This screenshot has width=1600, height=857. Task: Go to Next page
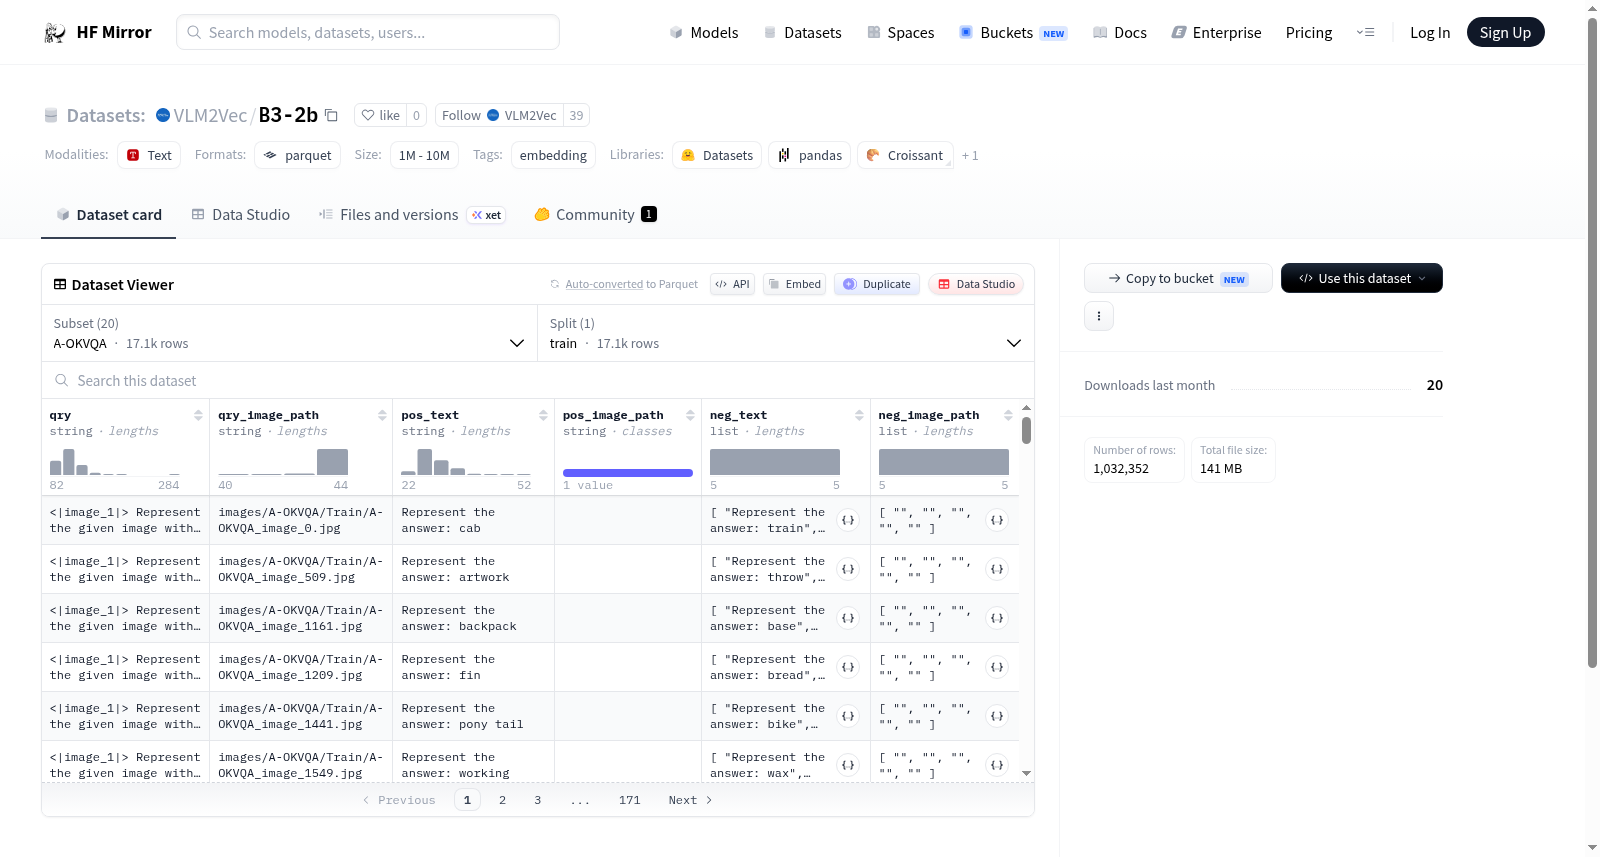point(690,800)
